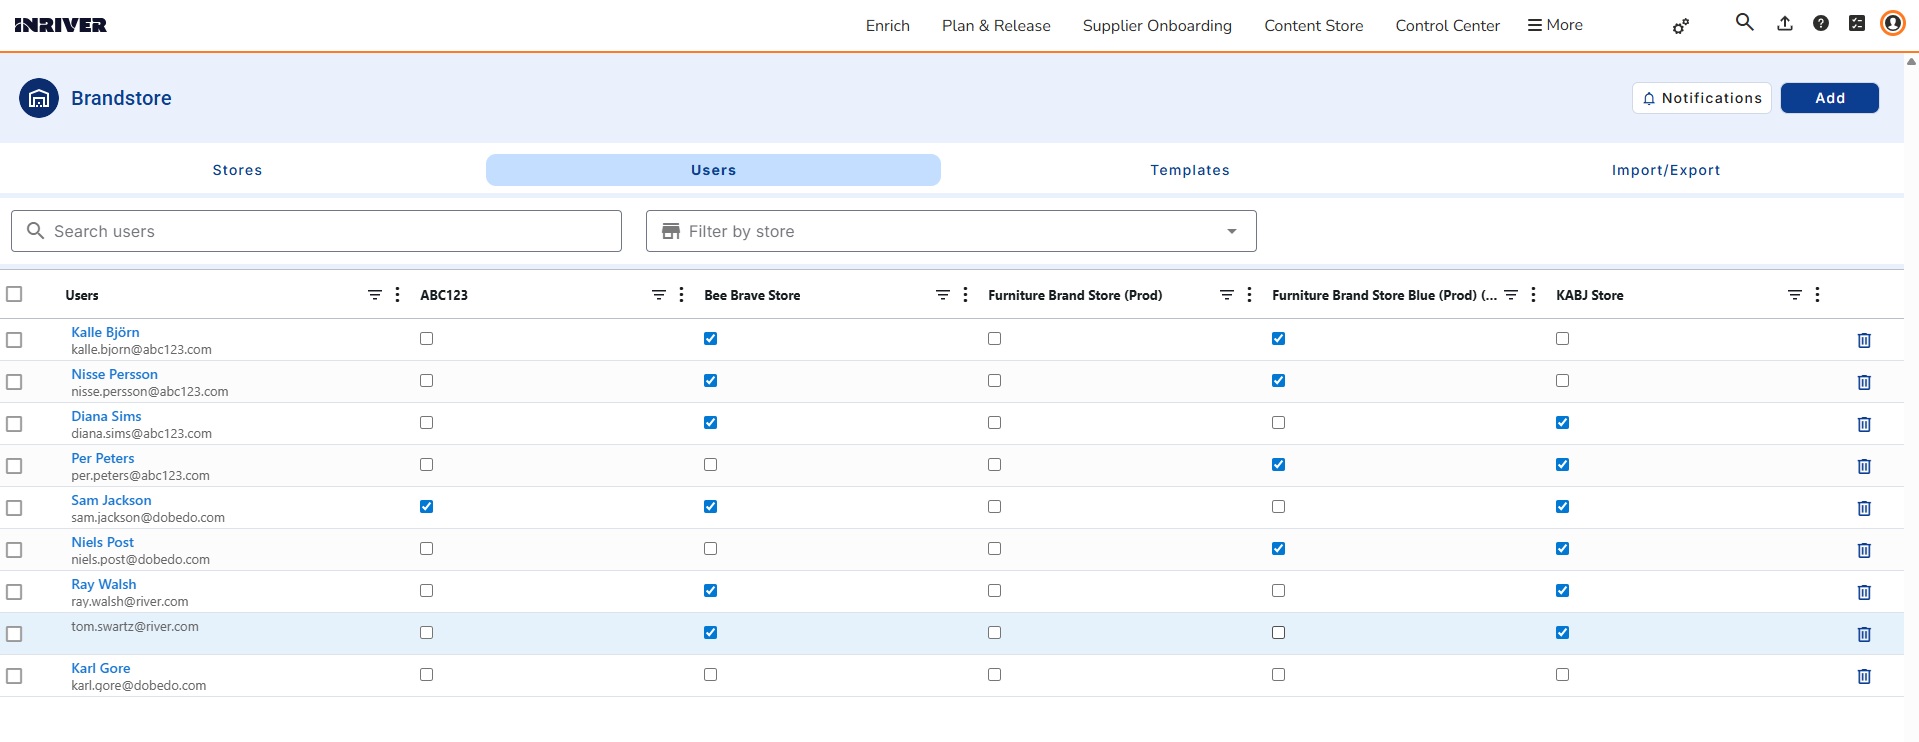The width and height of the screenshot is (1919, 742).
Task: Click filter icon in KABJ Store column
Action: (x=1795, y=295)
